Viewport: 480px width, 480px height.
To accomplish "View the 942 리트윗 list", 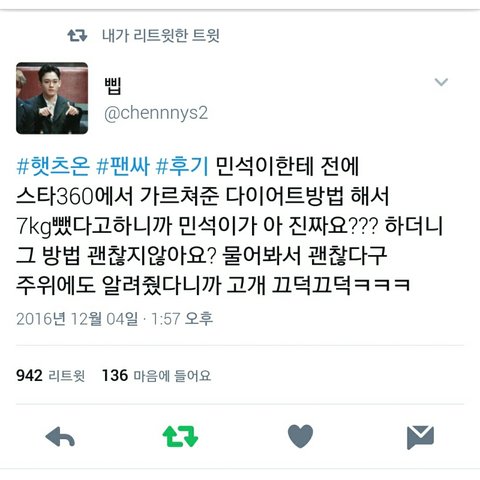I will click(50, 376).
